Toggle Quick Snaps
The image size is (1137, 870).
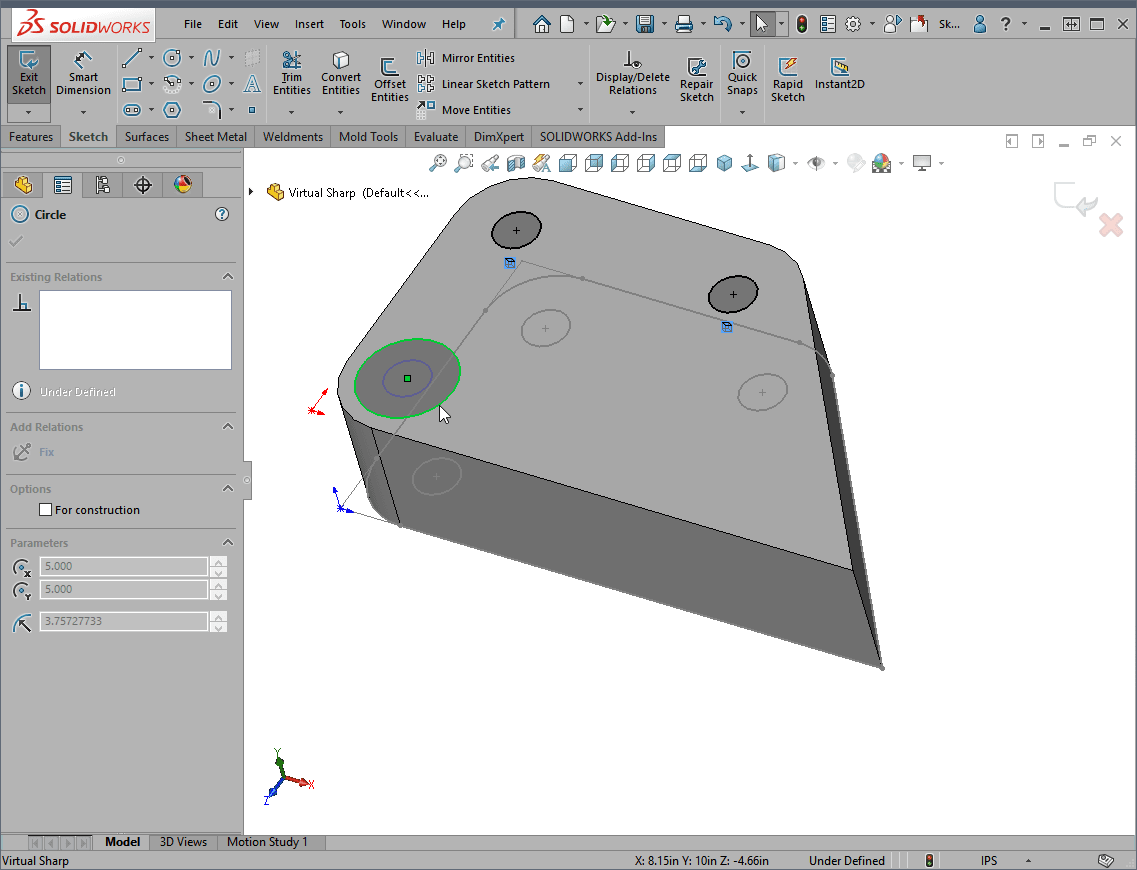(x=742, y=73)
